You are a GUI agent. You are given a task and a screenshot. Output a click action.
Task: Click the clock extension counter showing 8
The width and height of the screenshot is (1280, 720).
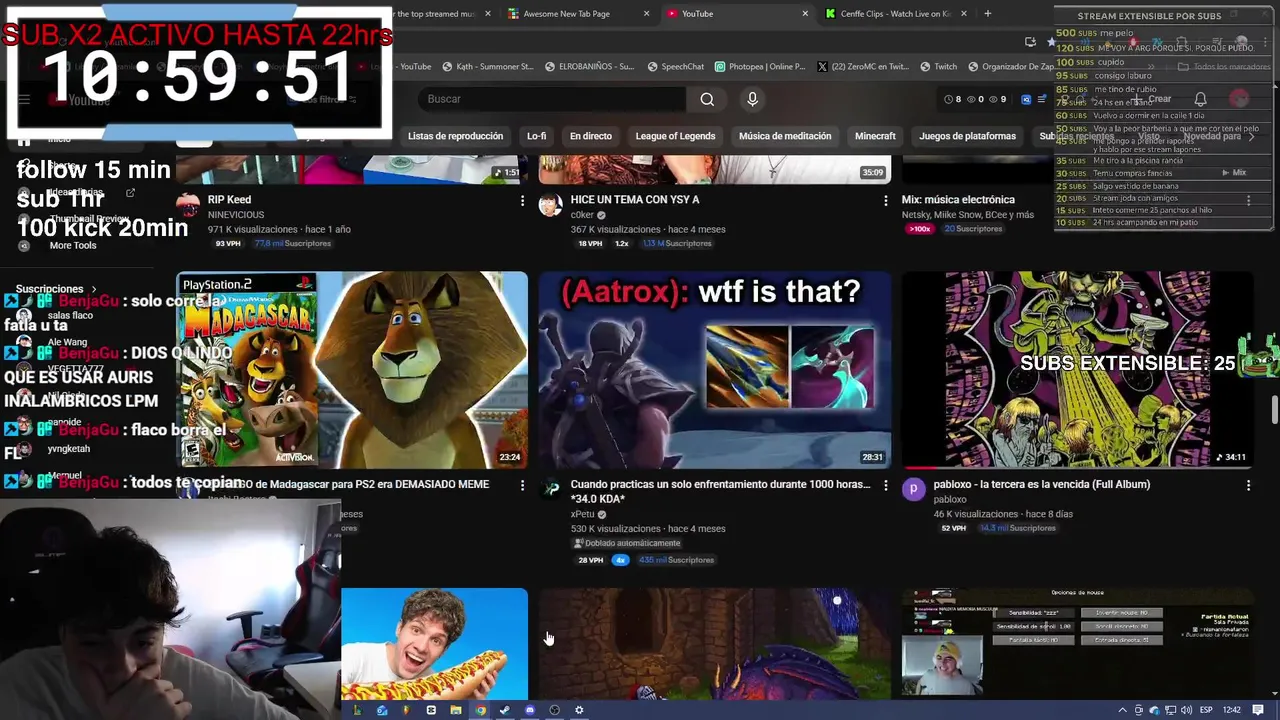tap(952, 99)
